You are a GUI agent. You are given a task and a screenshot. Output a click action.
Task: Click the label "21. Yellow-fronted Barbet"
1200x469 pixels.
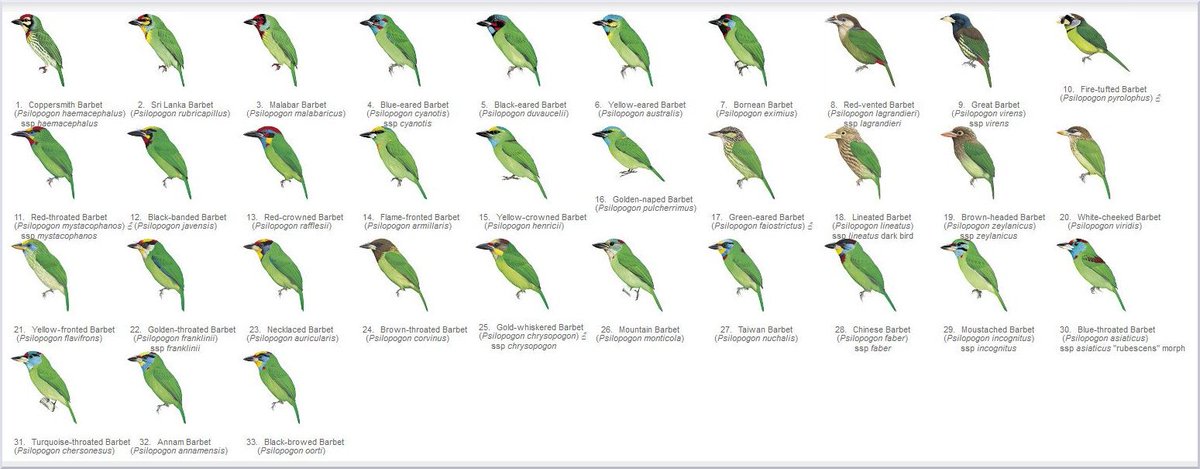point(65,329)
